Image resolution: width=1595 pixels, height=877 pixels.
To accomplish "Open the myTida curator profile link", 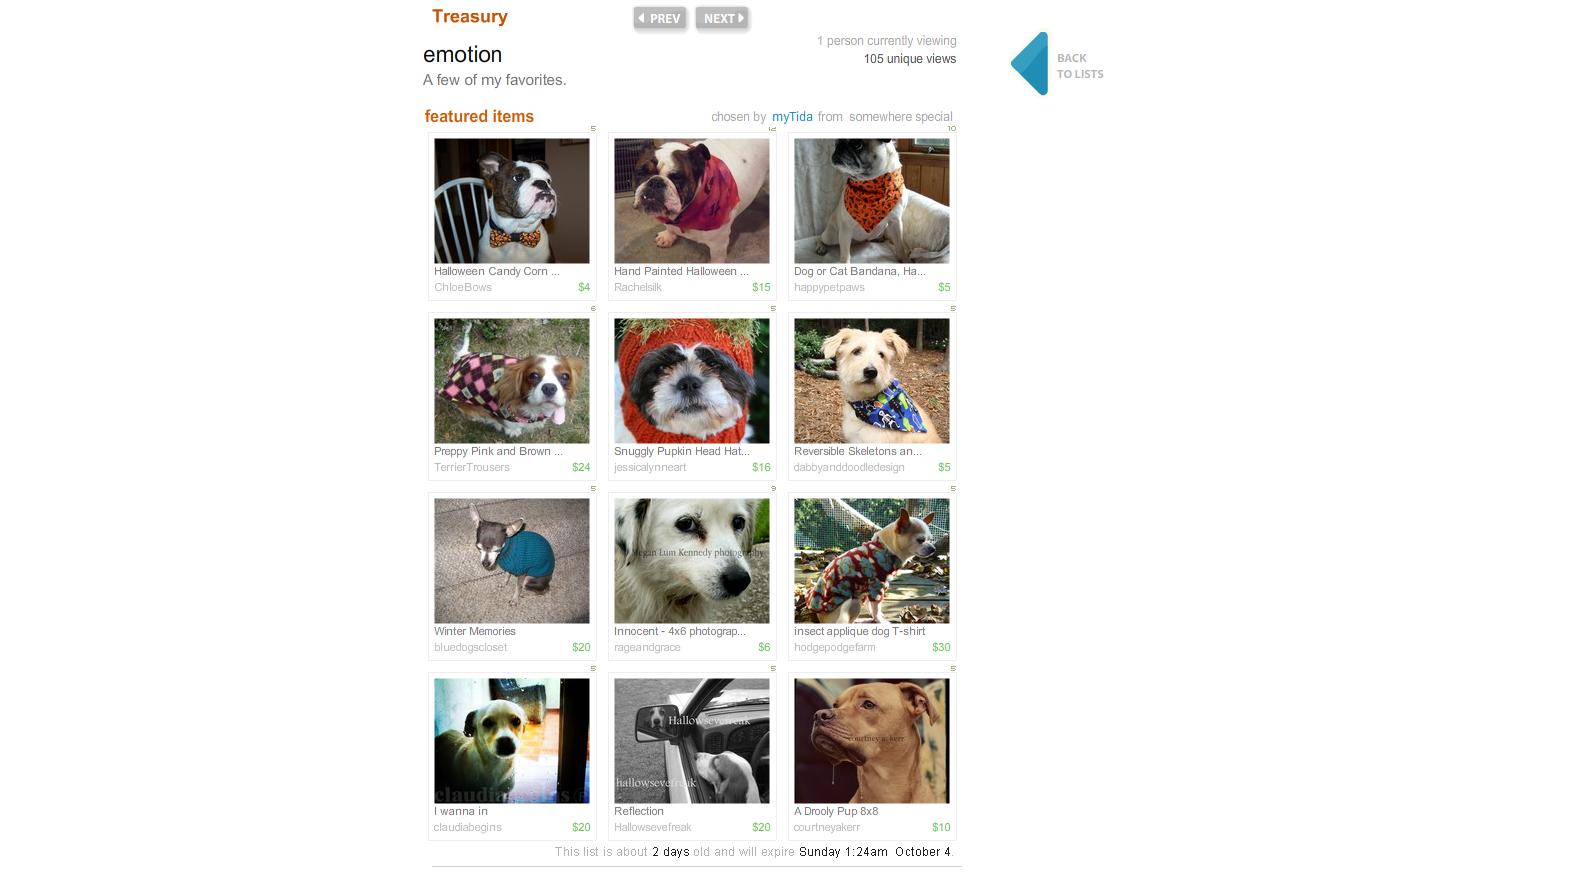I will 792,117.
